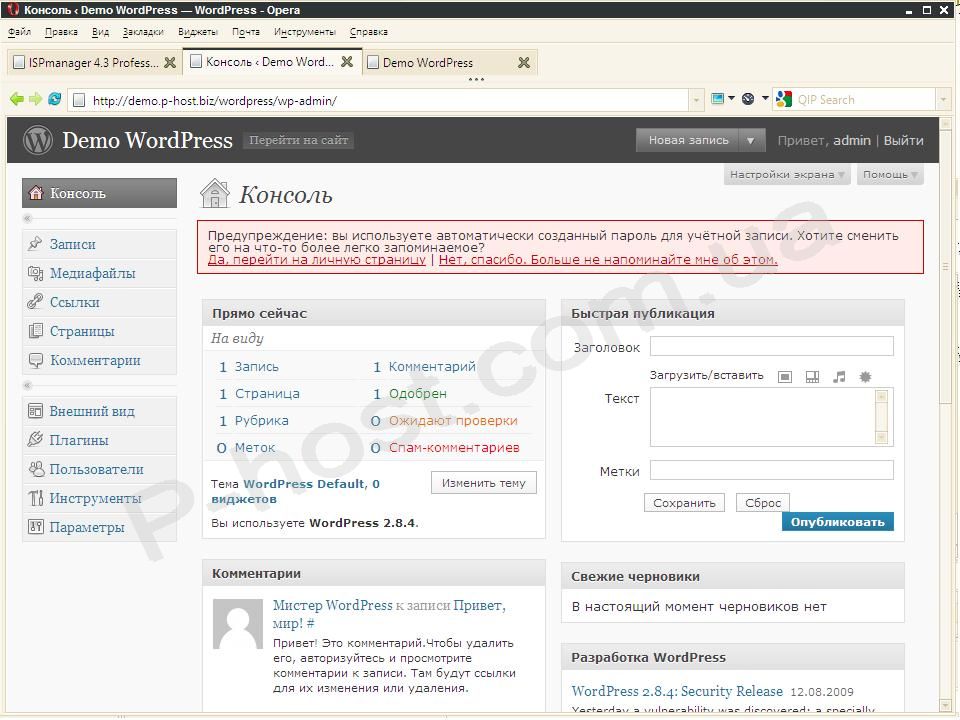Expand Настройки экрана panel
The width and height of the screenshot is (960, 720).
click(787, 175)
